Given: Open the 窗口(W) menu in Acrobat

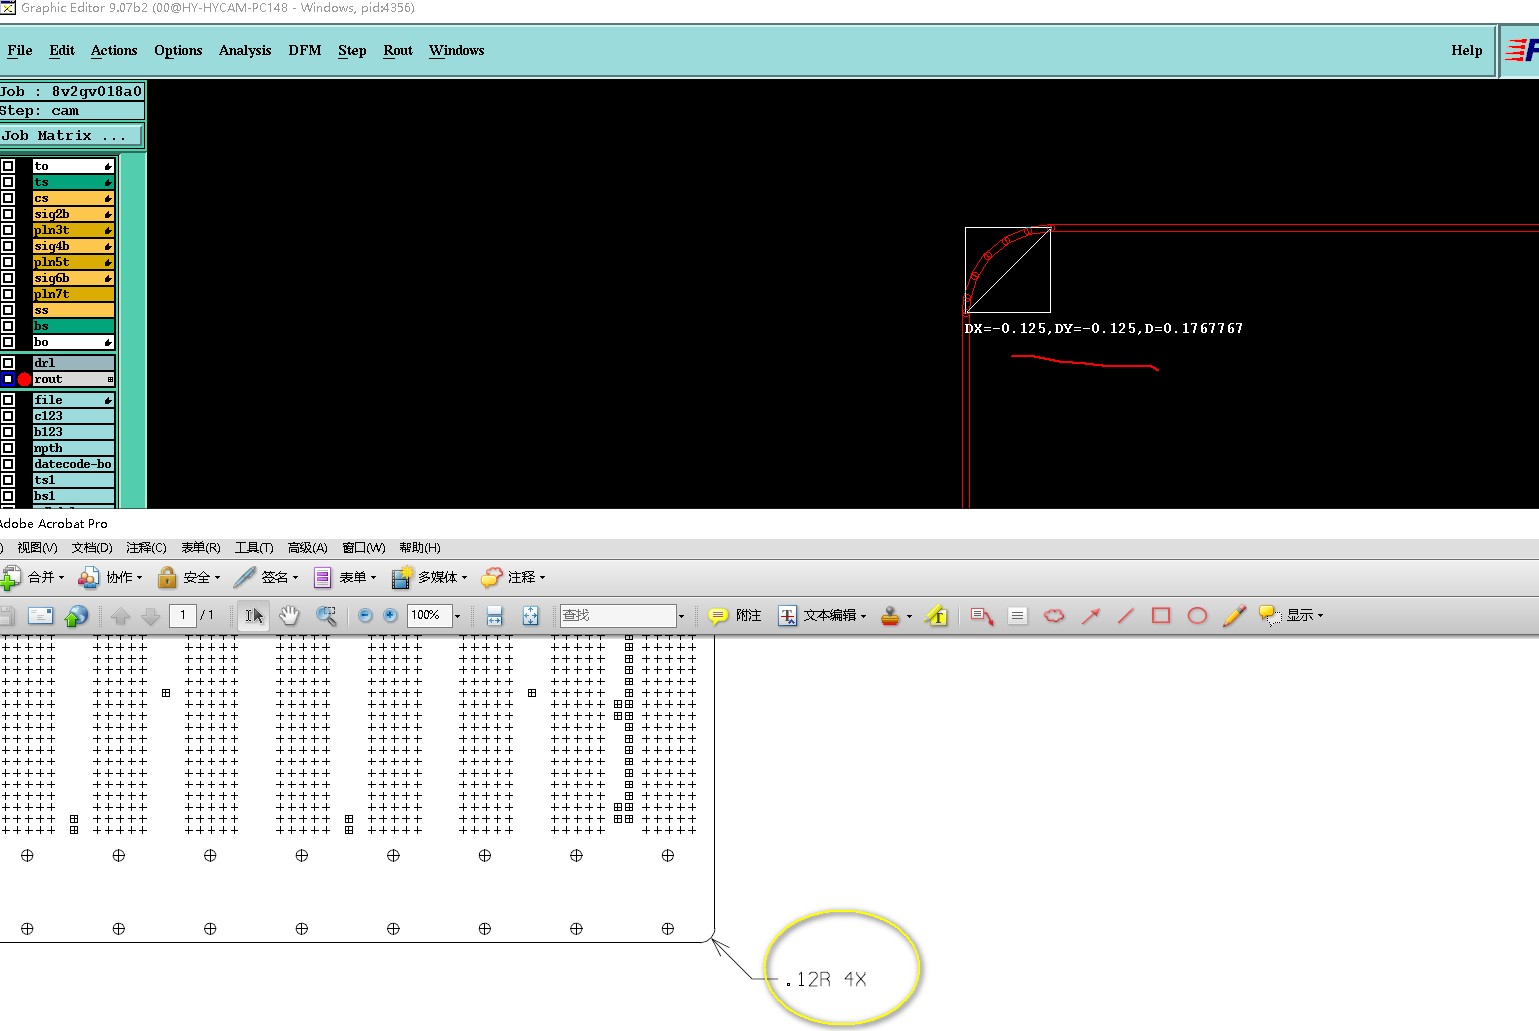Looking at the screenshot, I should coord(364,548).
